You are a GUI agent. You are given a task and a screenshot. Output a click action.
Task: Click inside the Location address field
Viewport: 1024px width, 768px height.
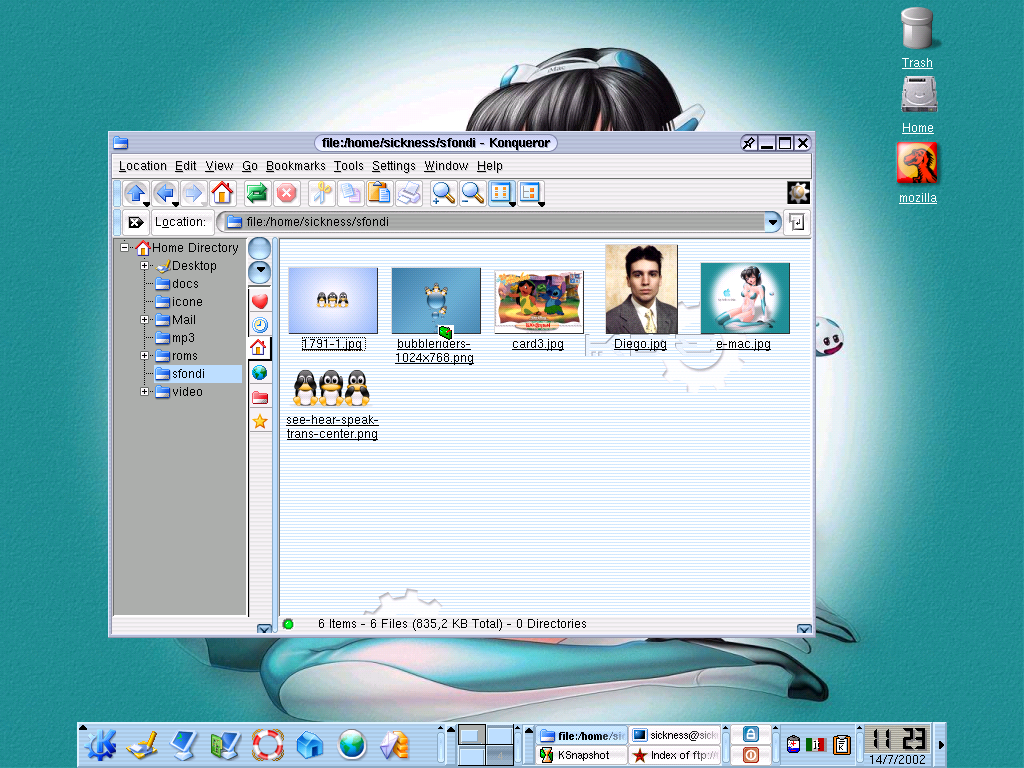click(500, 222)
